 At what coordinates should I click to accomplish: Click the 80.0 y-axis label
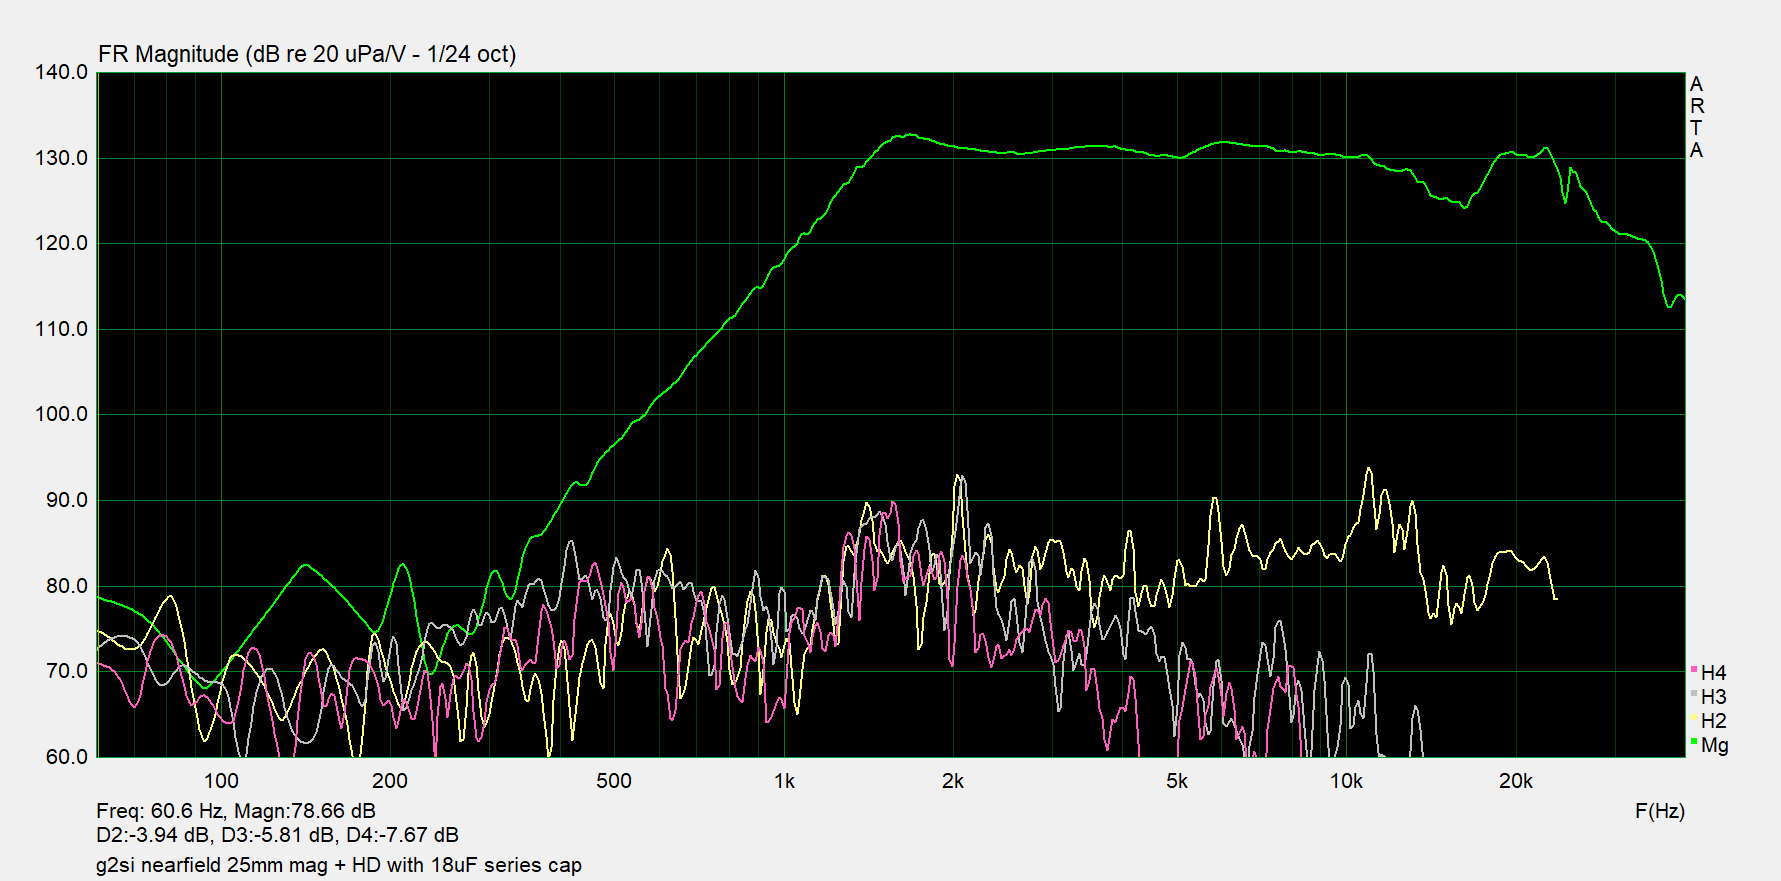(x=67, y=586)
